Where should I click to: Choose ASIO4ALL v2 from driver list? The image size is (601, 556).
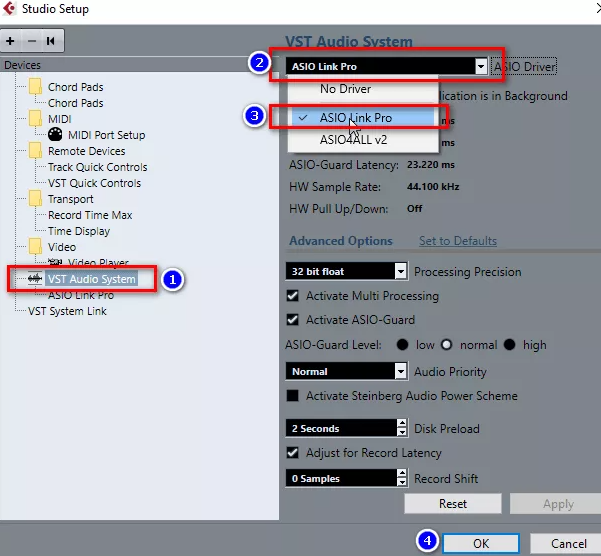coord(363,140)
